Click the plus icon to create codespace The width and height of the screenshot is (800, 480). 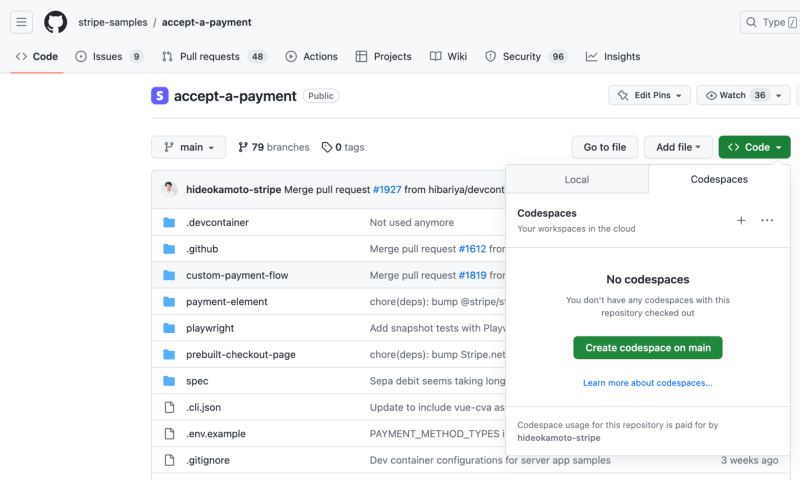coord(741,220)
